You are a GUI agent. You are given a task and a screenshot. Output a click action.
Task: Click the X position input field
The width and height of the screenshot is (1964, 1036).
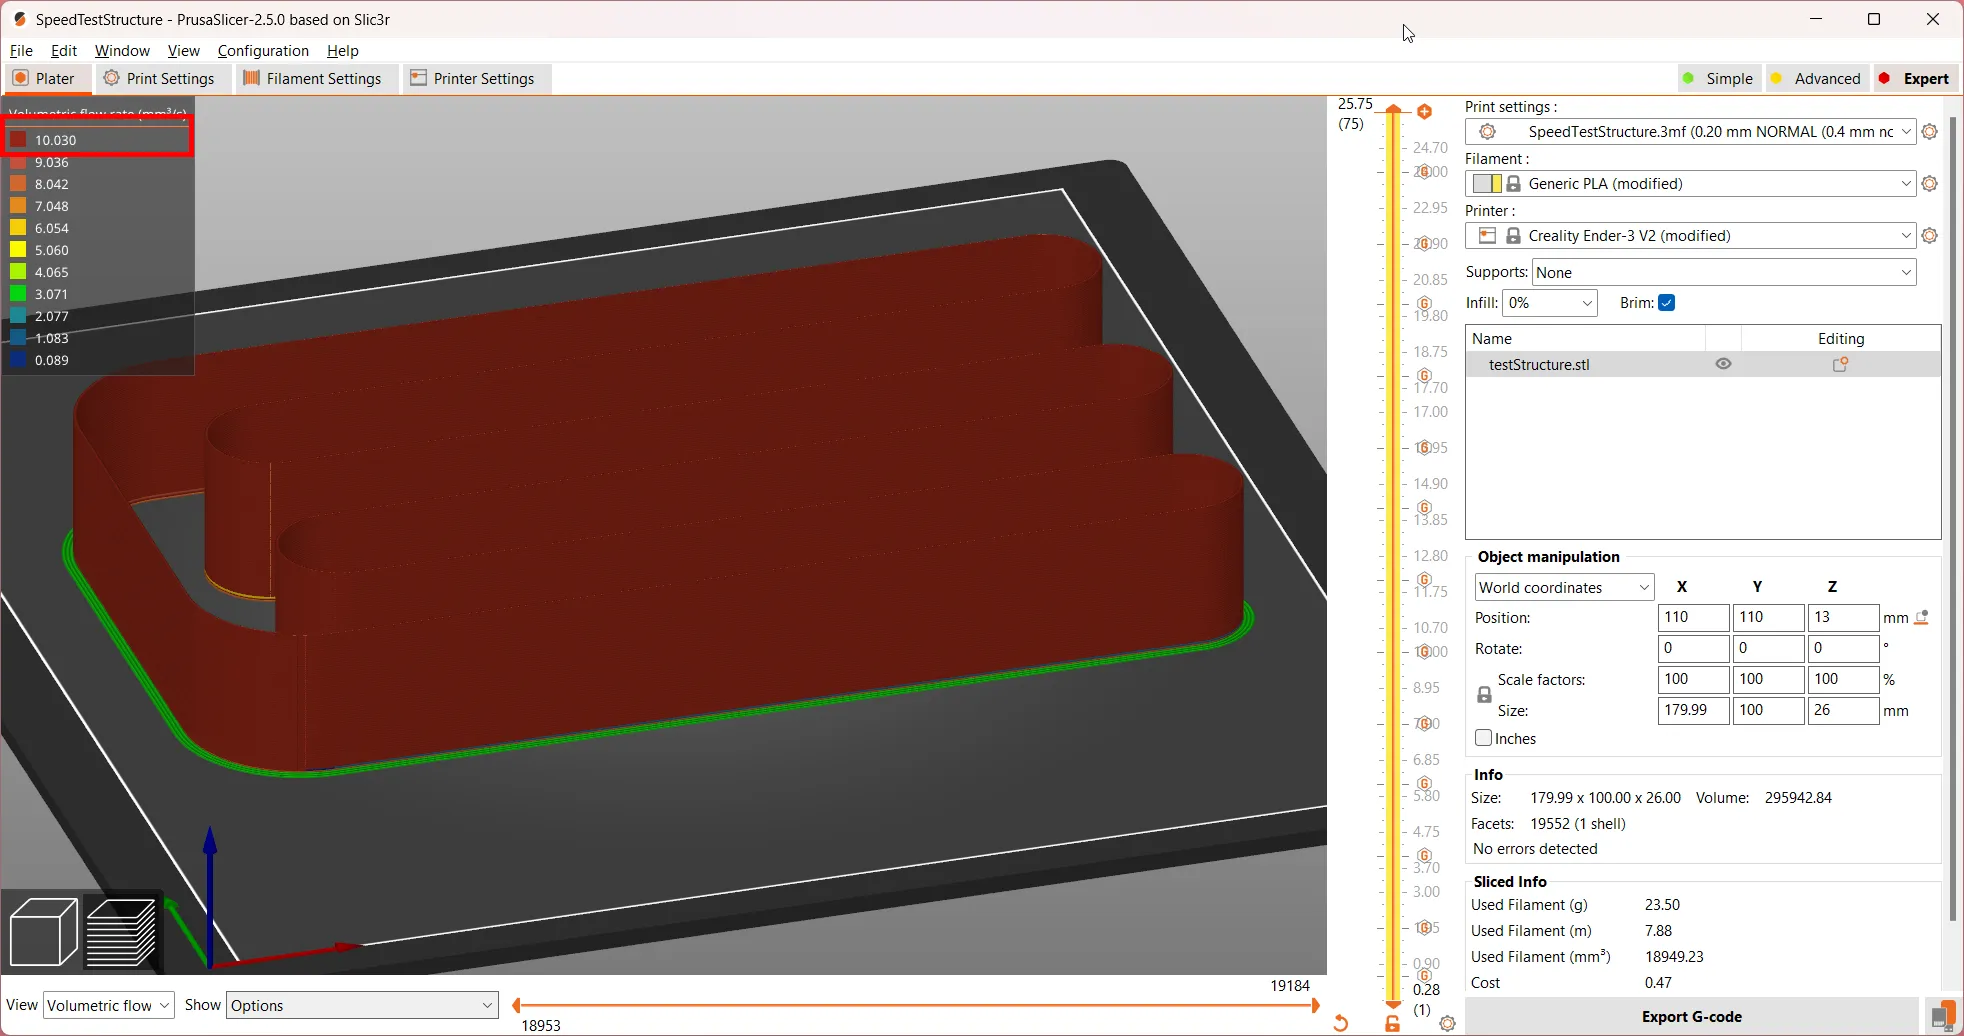click(x=1692, y=618)
